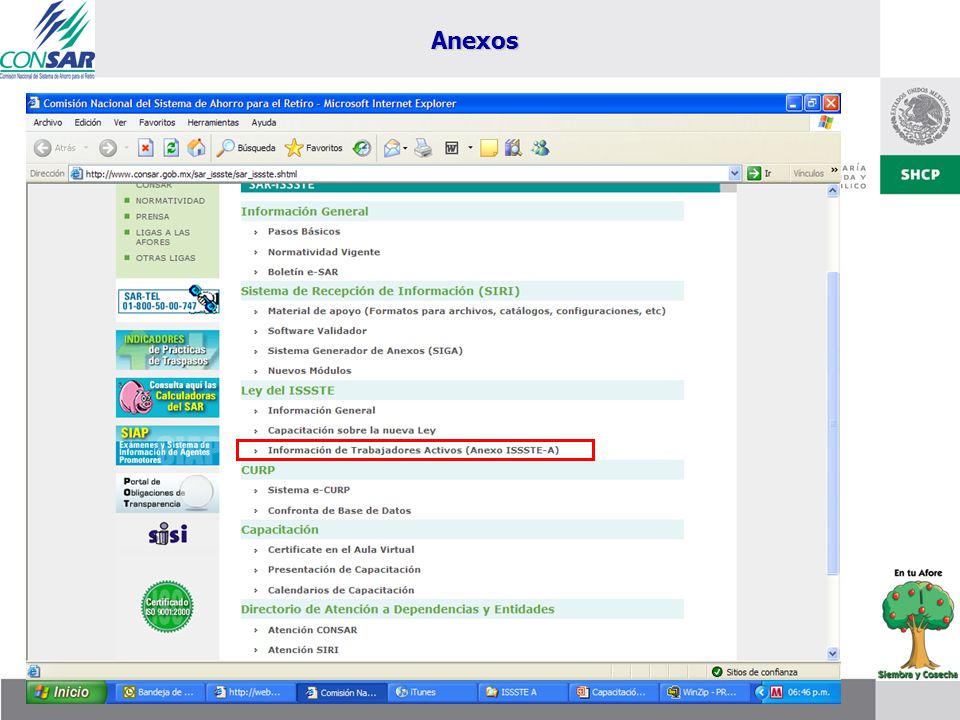The image size is (960, 720).
Task: Open Sistema e-CURP link
Action: (309, 490)
